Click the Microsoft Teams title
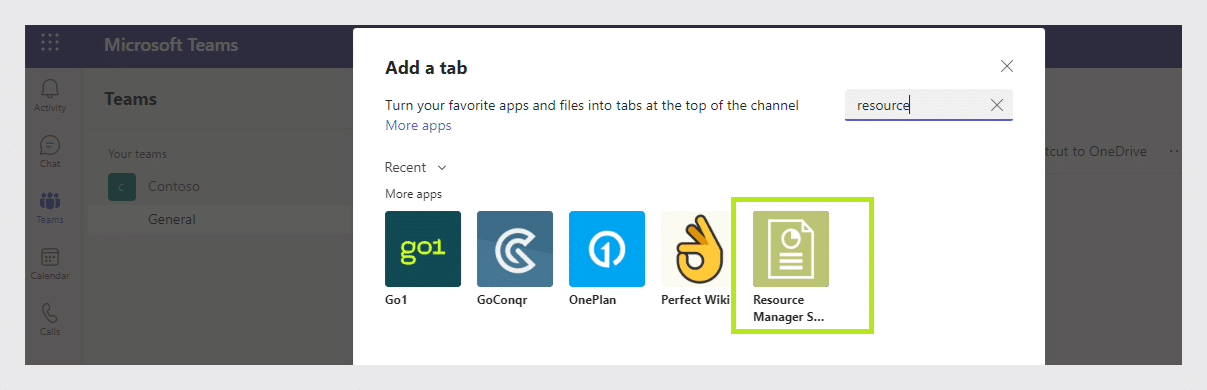 click(171, 45)
